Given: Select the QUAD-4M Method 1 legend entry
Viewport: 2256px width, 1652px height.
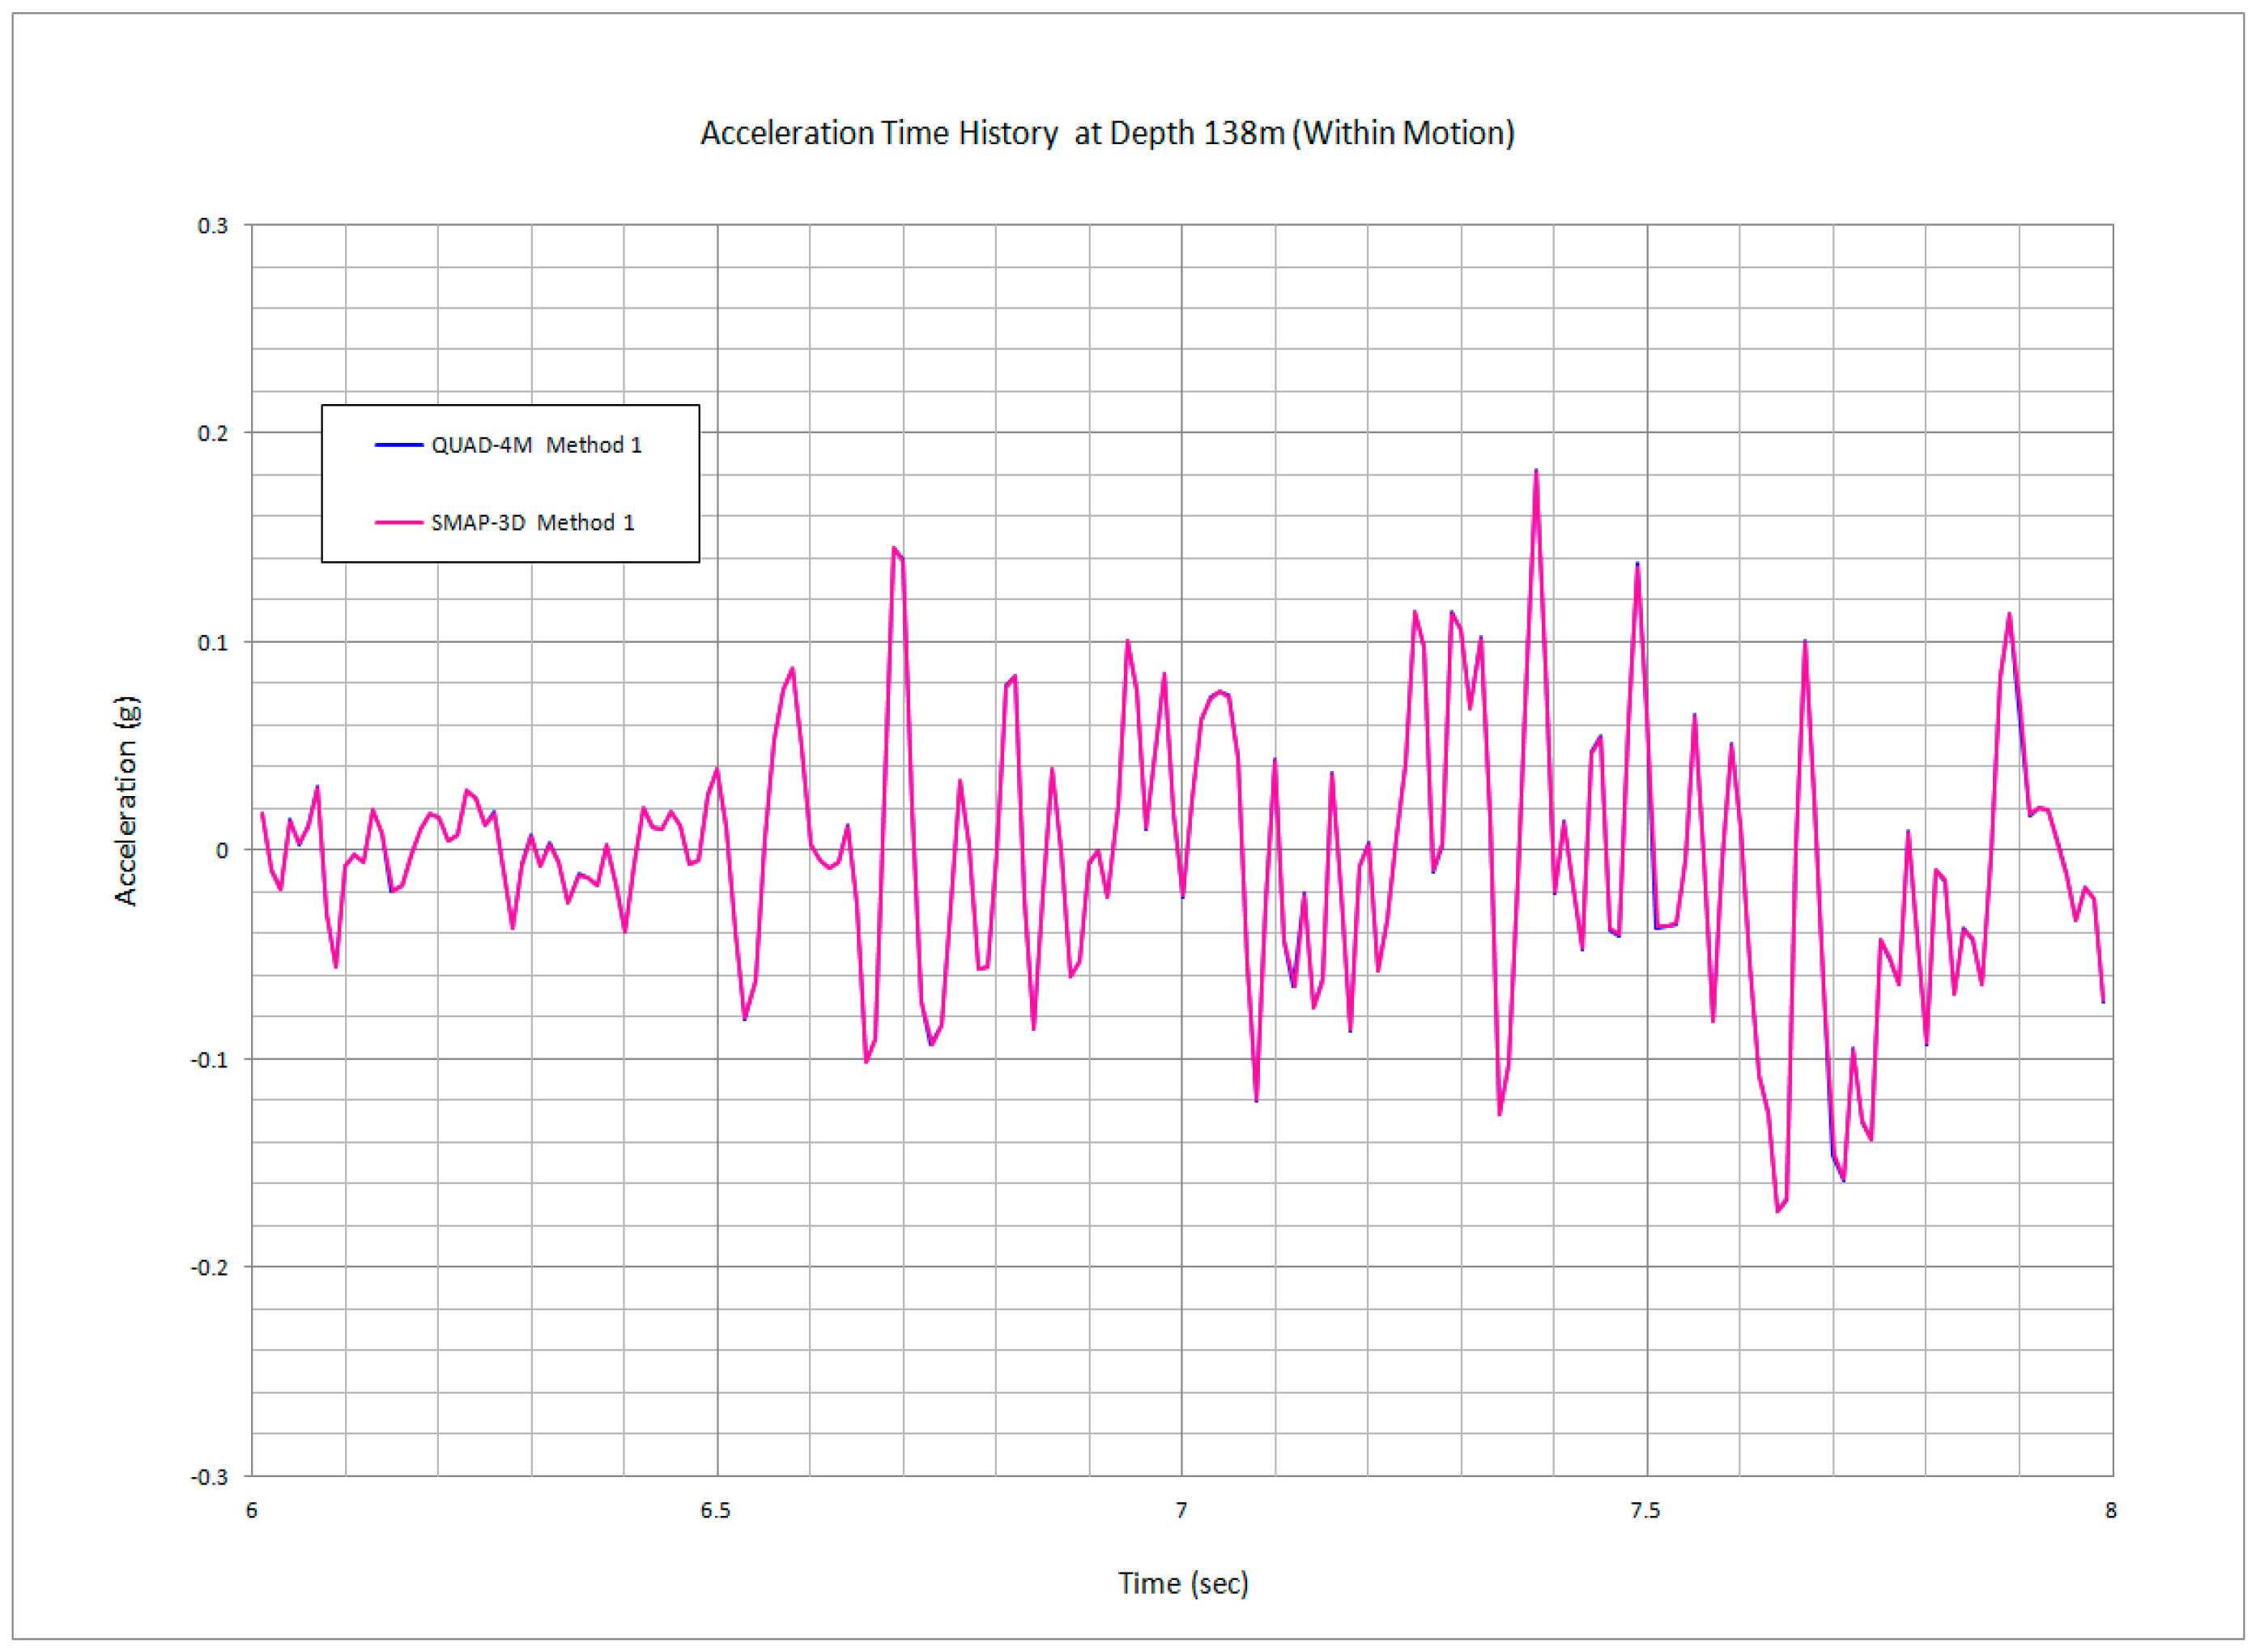Looking at the screenshot, I should click(536, 445).
